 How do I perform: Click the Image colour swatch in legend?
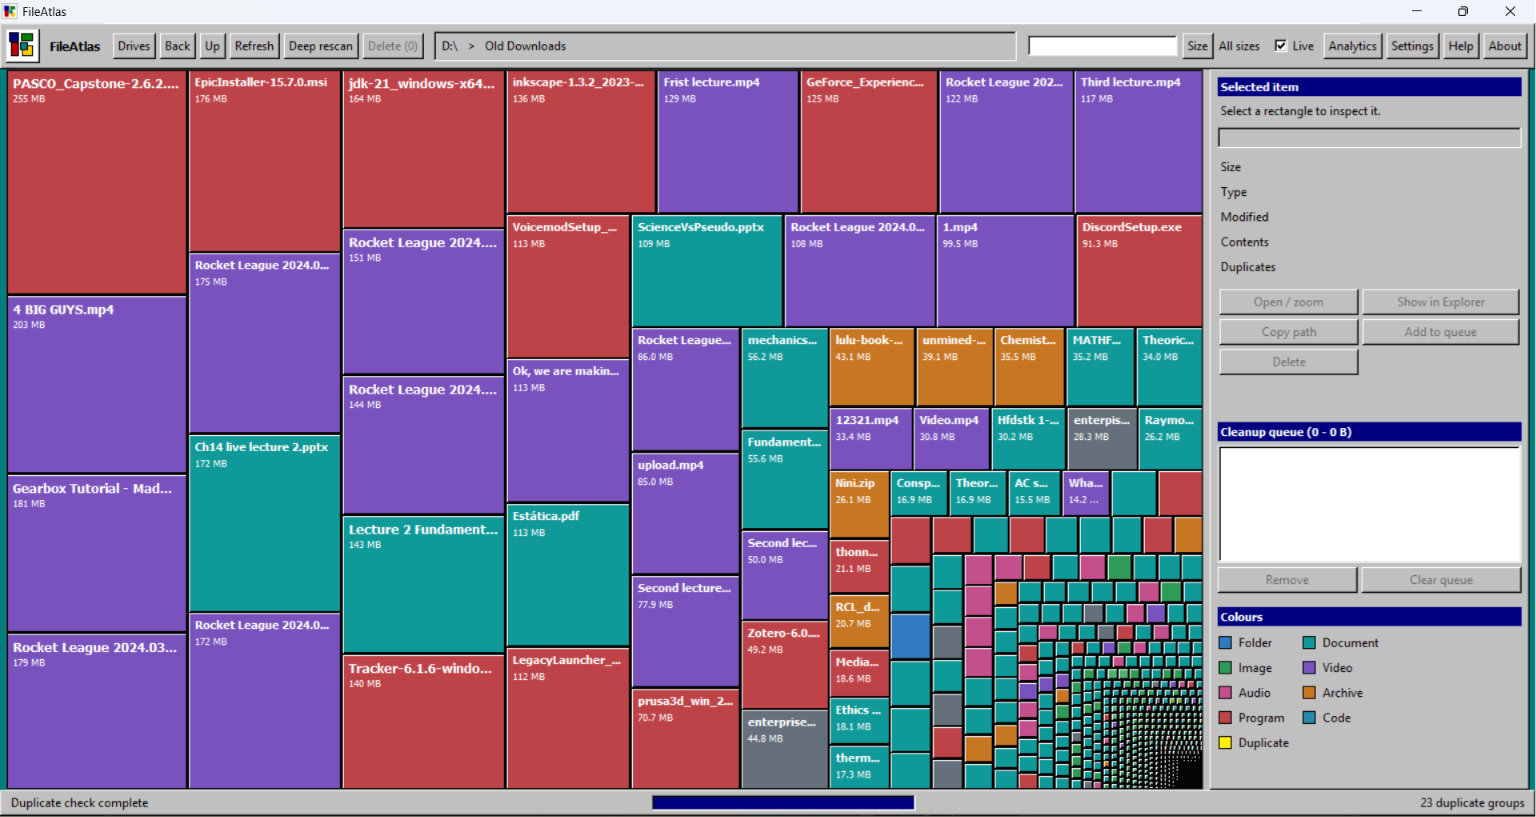point(1225,668)
